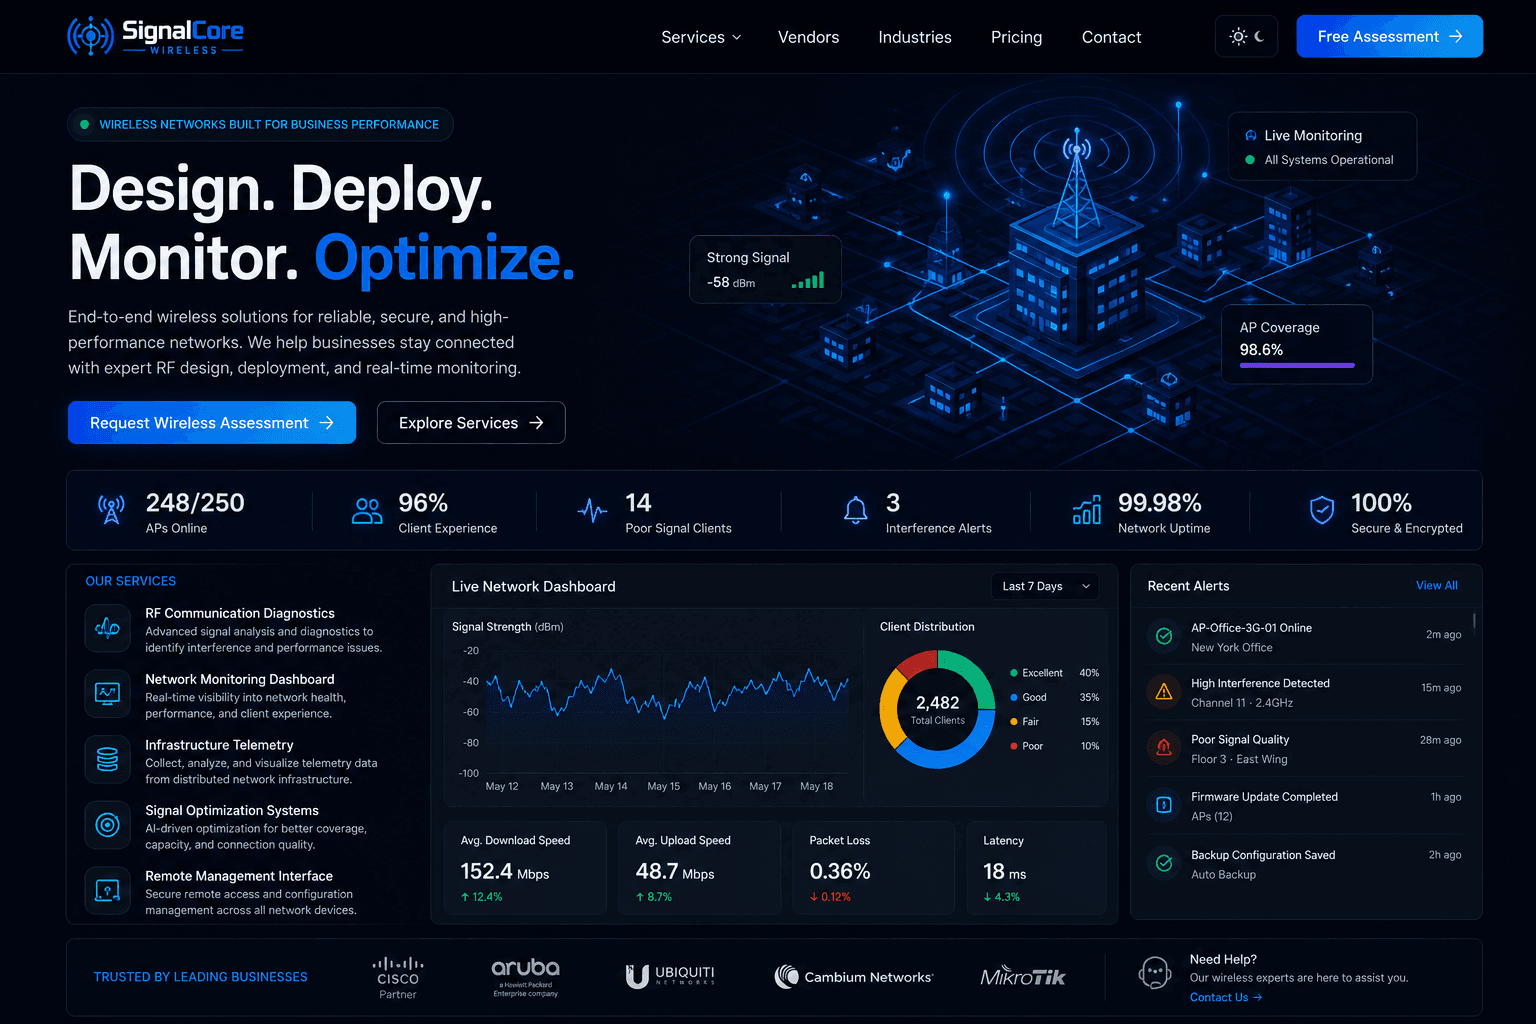Screen dimensions: 1536x1024
Task: Select the Avg. Download Speed card
Action: point(525,867)
